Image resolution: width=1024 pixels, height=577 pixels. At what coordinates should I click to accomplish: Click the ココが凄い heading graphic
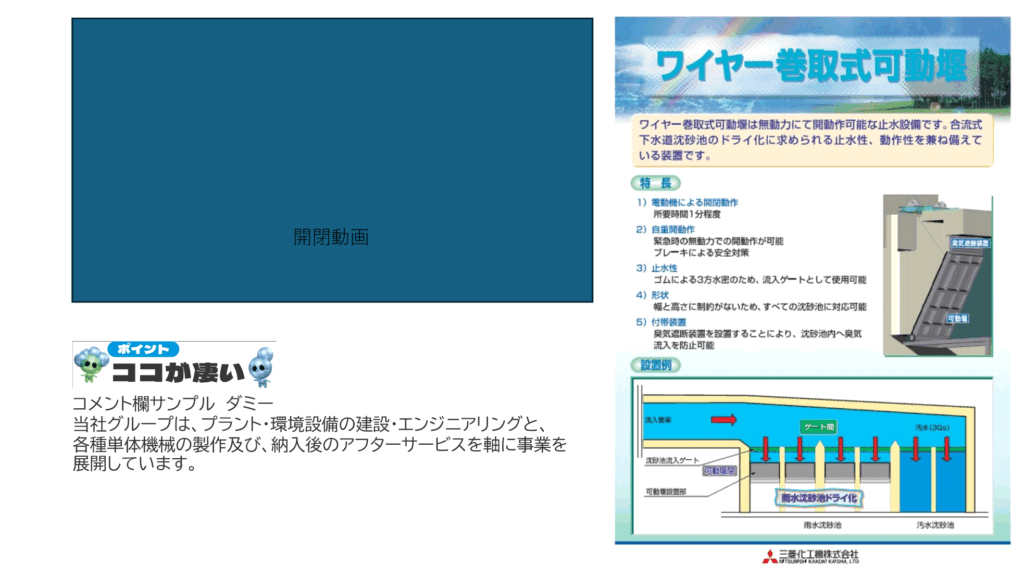point(178,372)
